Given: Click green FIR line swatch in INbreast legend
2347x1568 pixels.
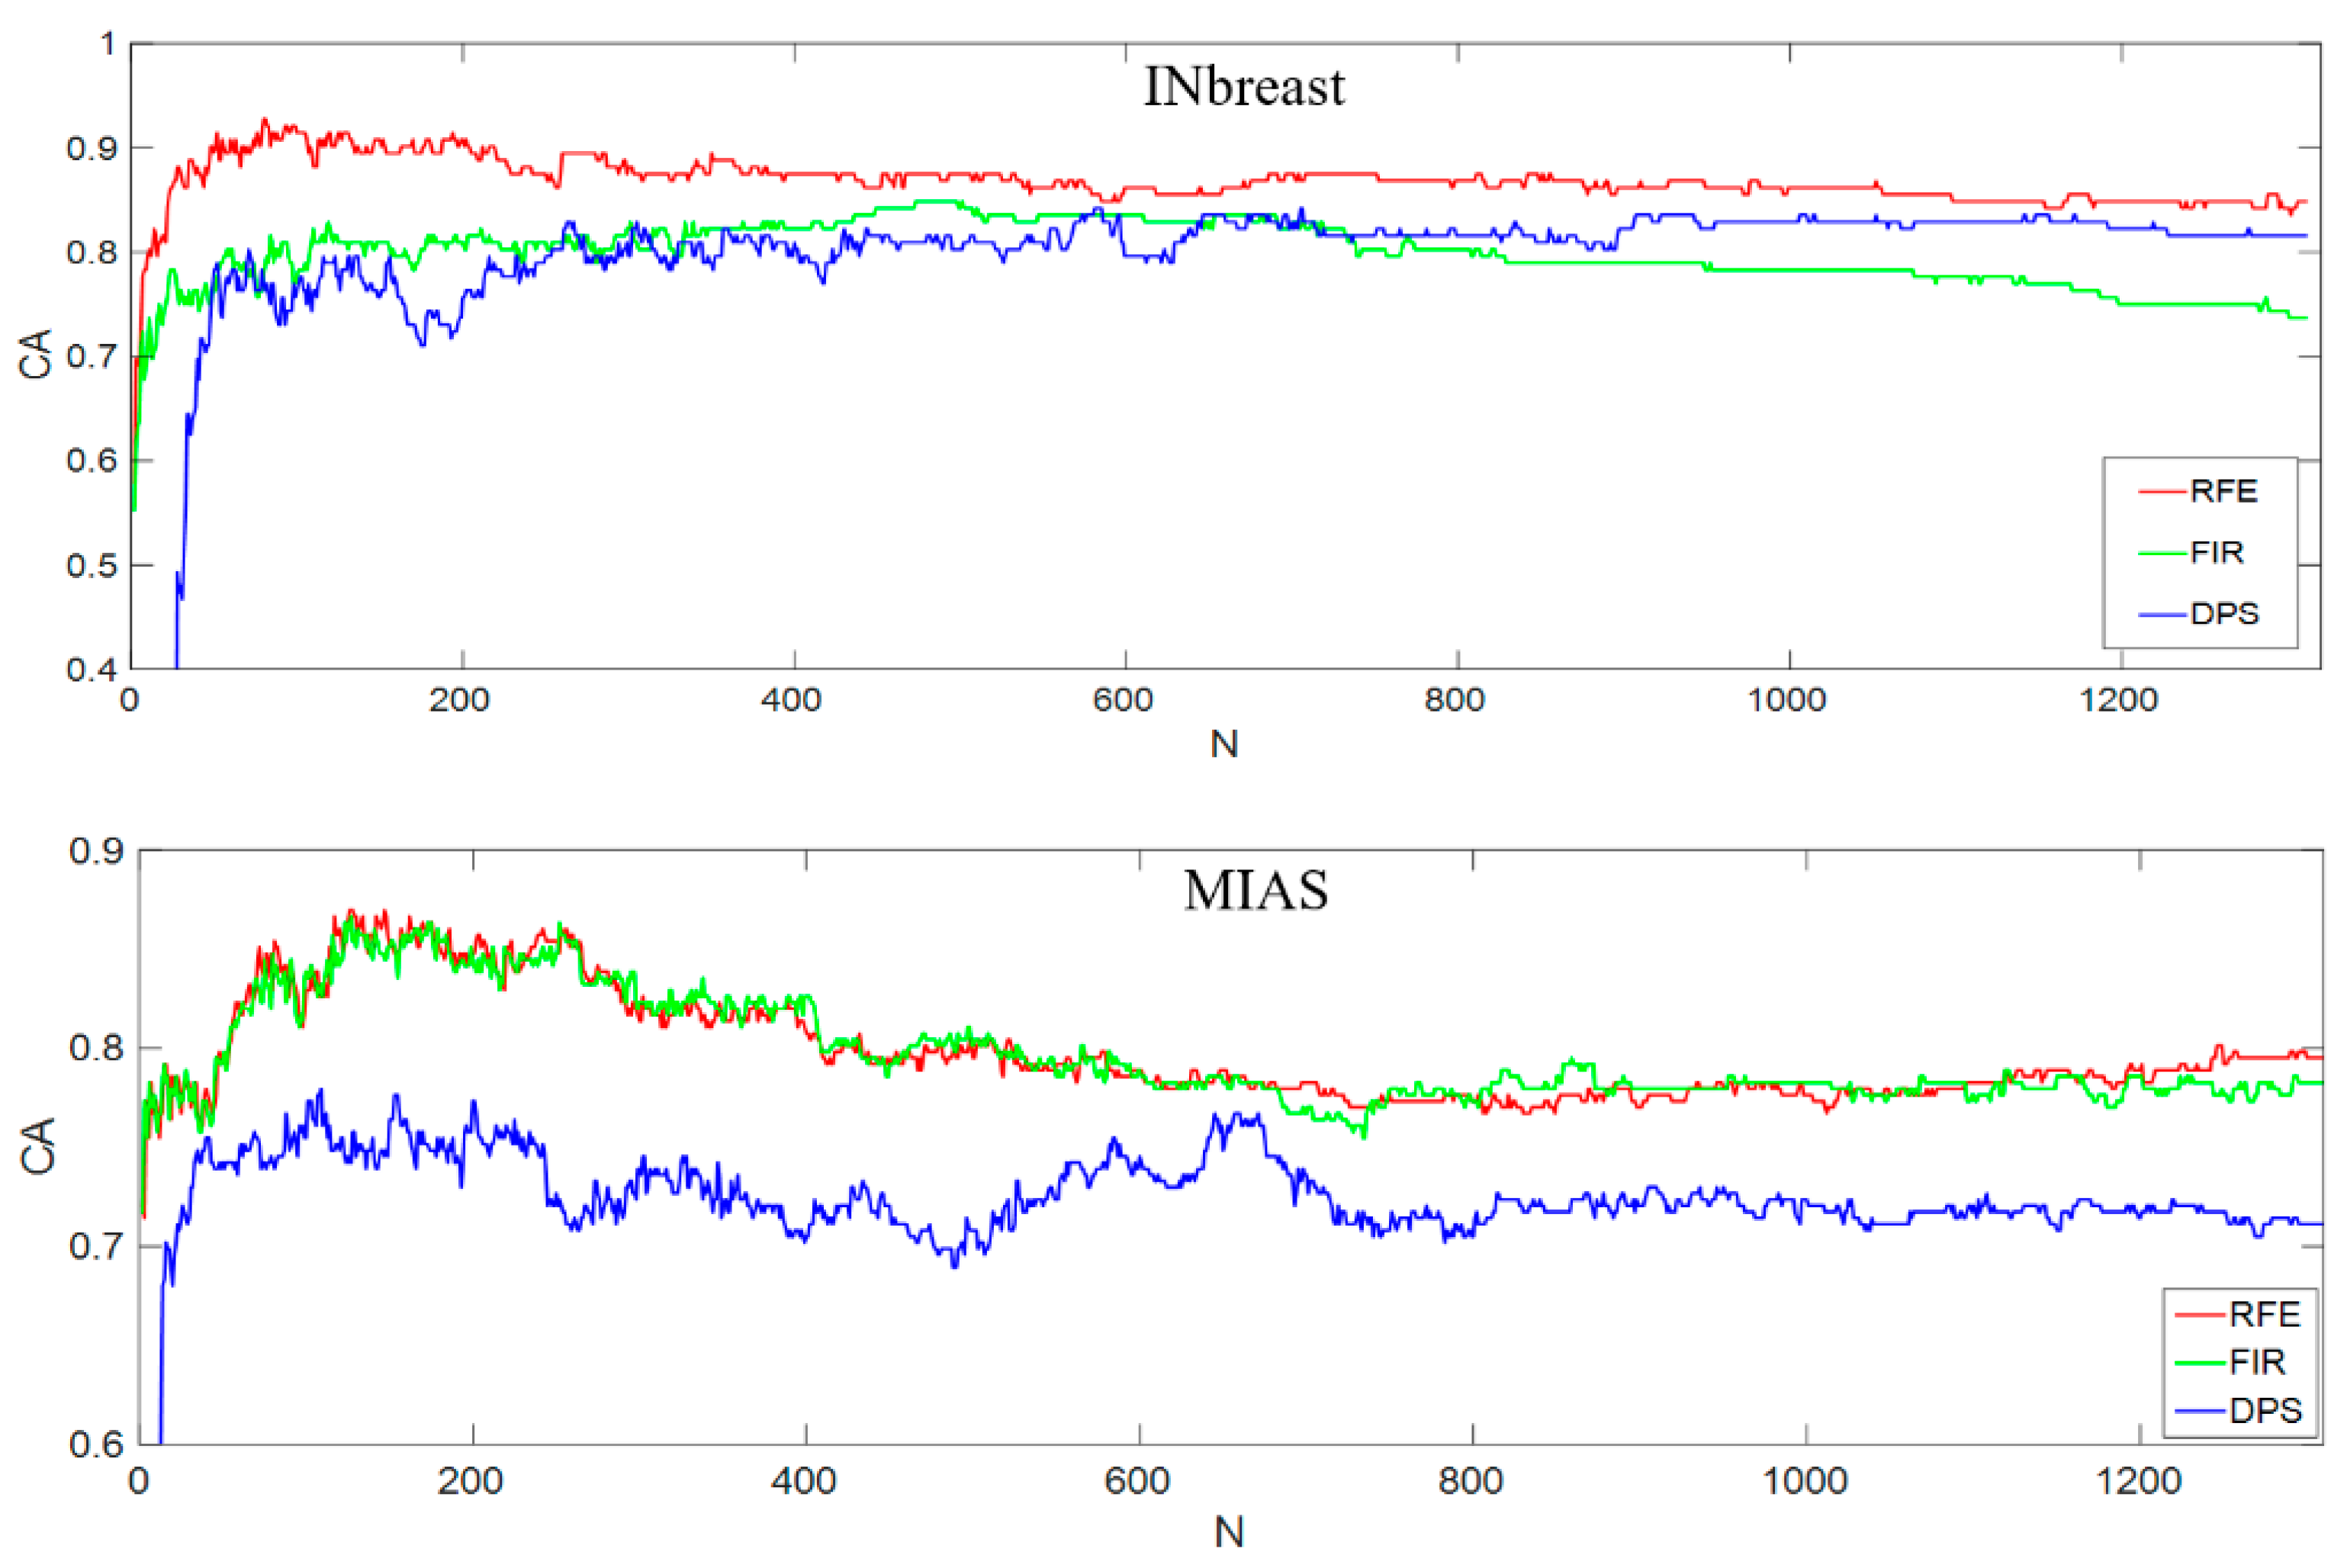Looking at the screenshot, I should coord(2162,552).
